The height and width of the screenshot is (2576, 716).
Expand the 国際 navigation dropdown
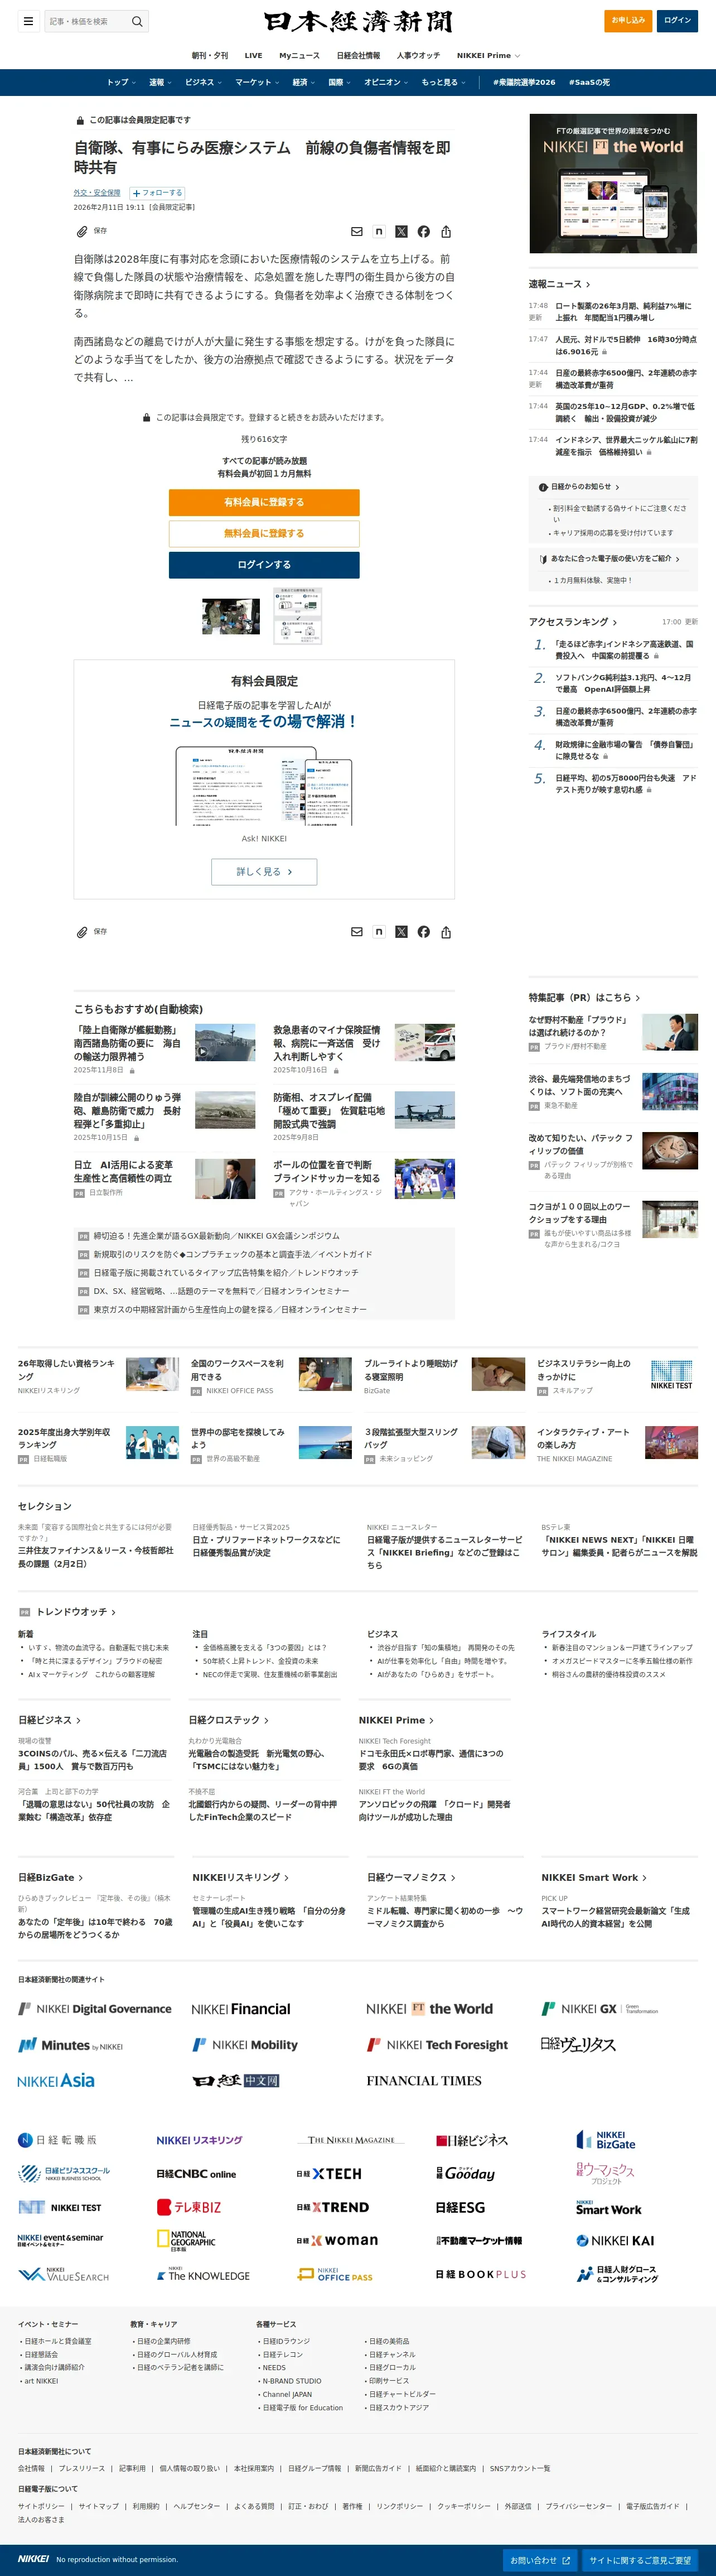click(340, 82)
